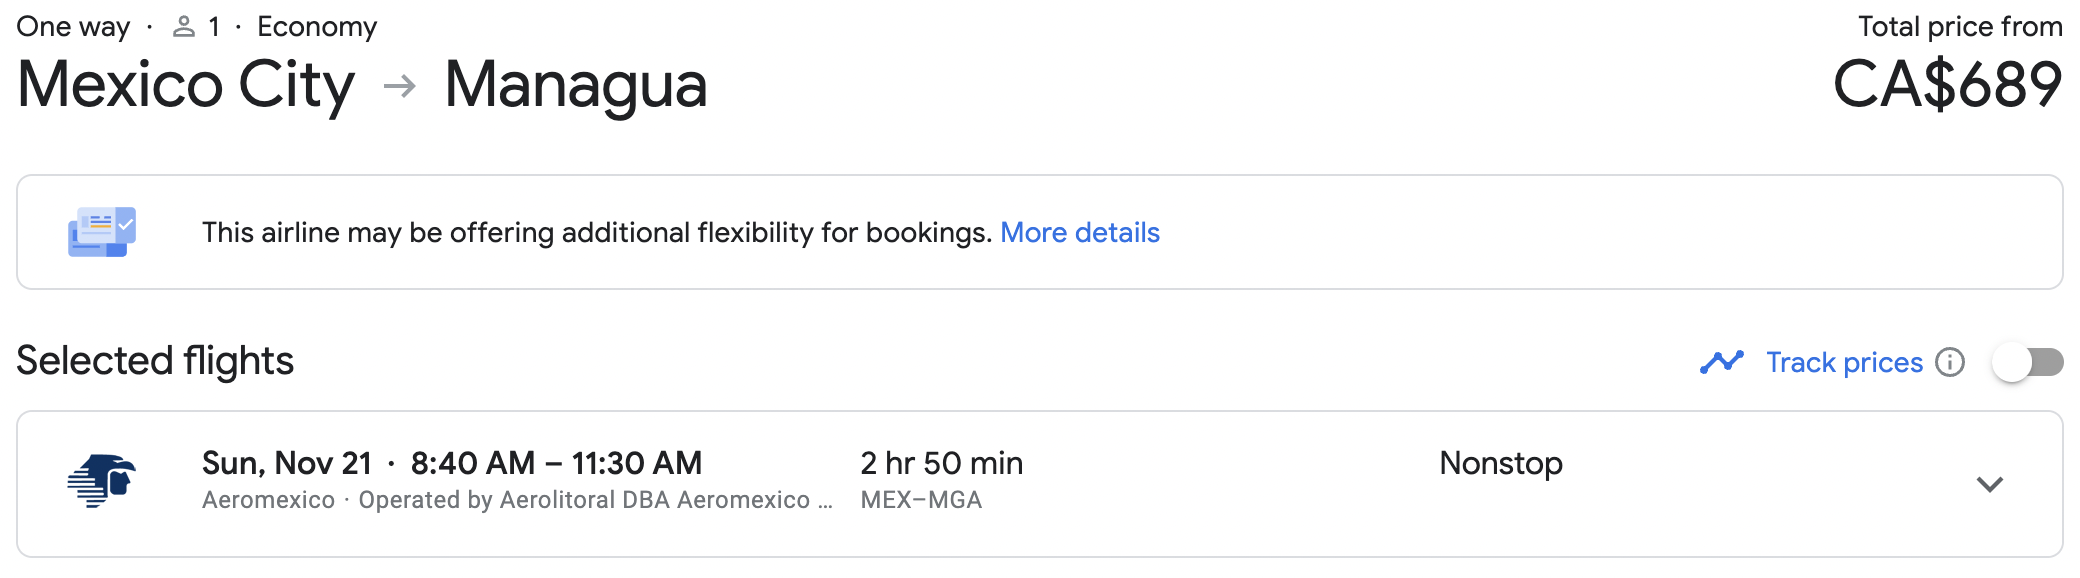
Task: Click the Operated by Aerolitoral text
Action: pyautogui.click(x=594, y=500)
